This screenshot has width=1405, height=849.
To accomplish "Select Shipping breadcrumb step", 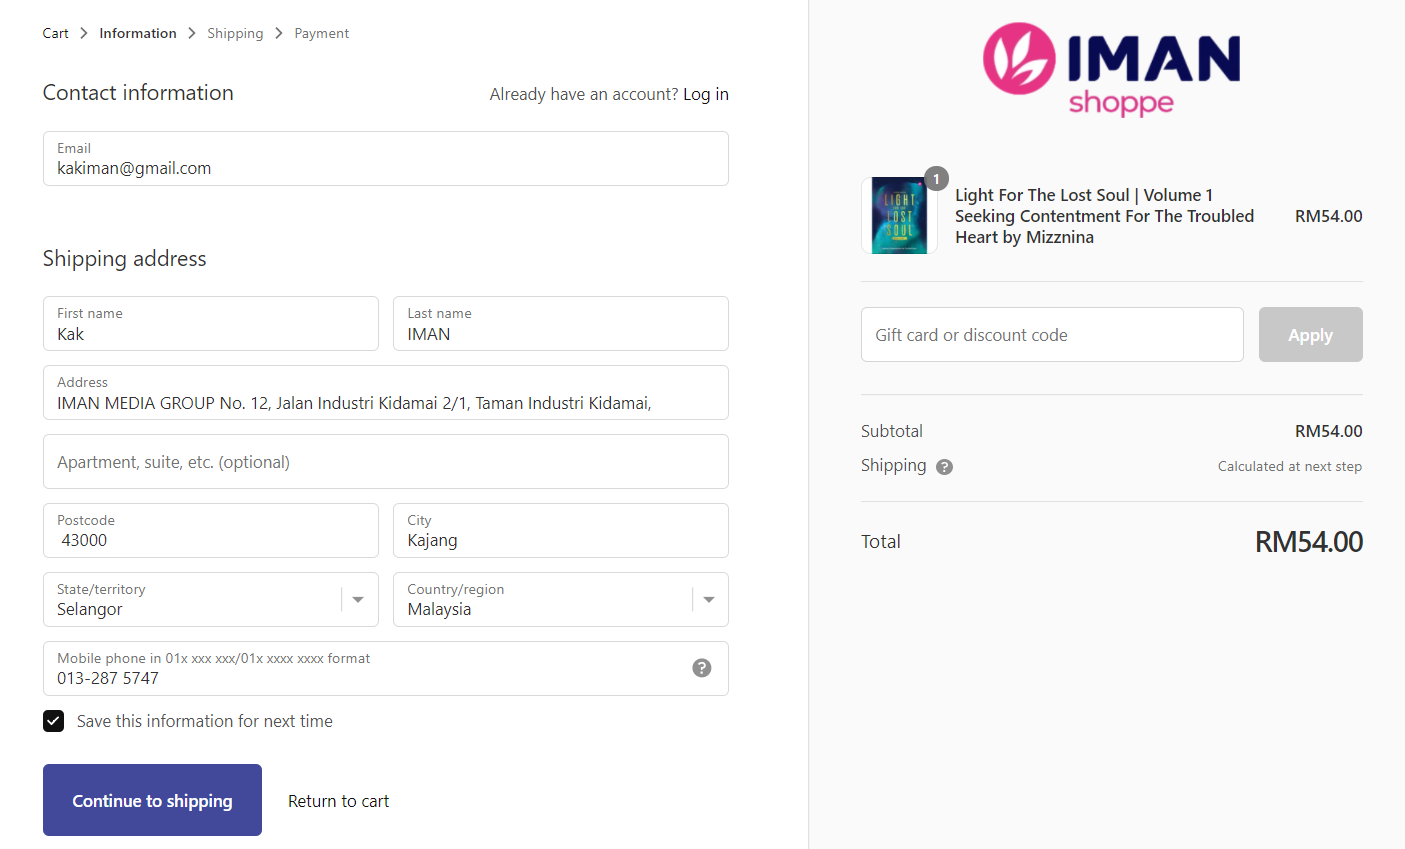I will (235, 33).
